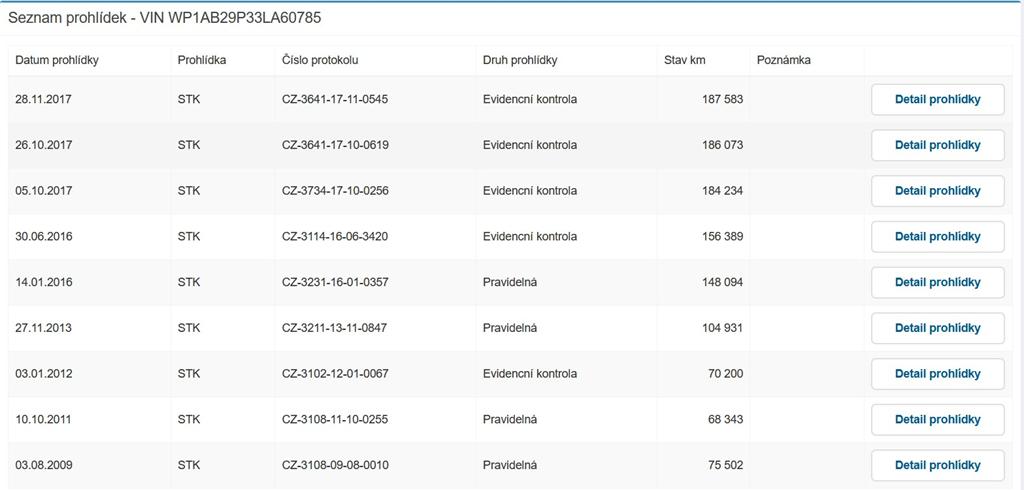The width and height of the screenshot is (1024, 490).
Task: Click the Druh prohlídky column header
Action: [x=519, y=60]
